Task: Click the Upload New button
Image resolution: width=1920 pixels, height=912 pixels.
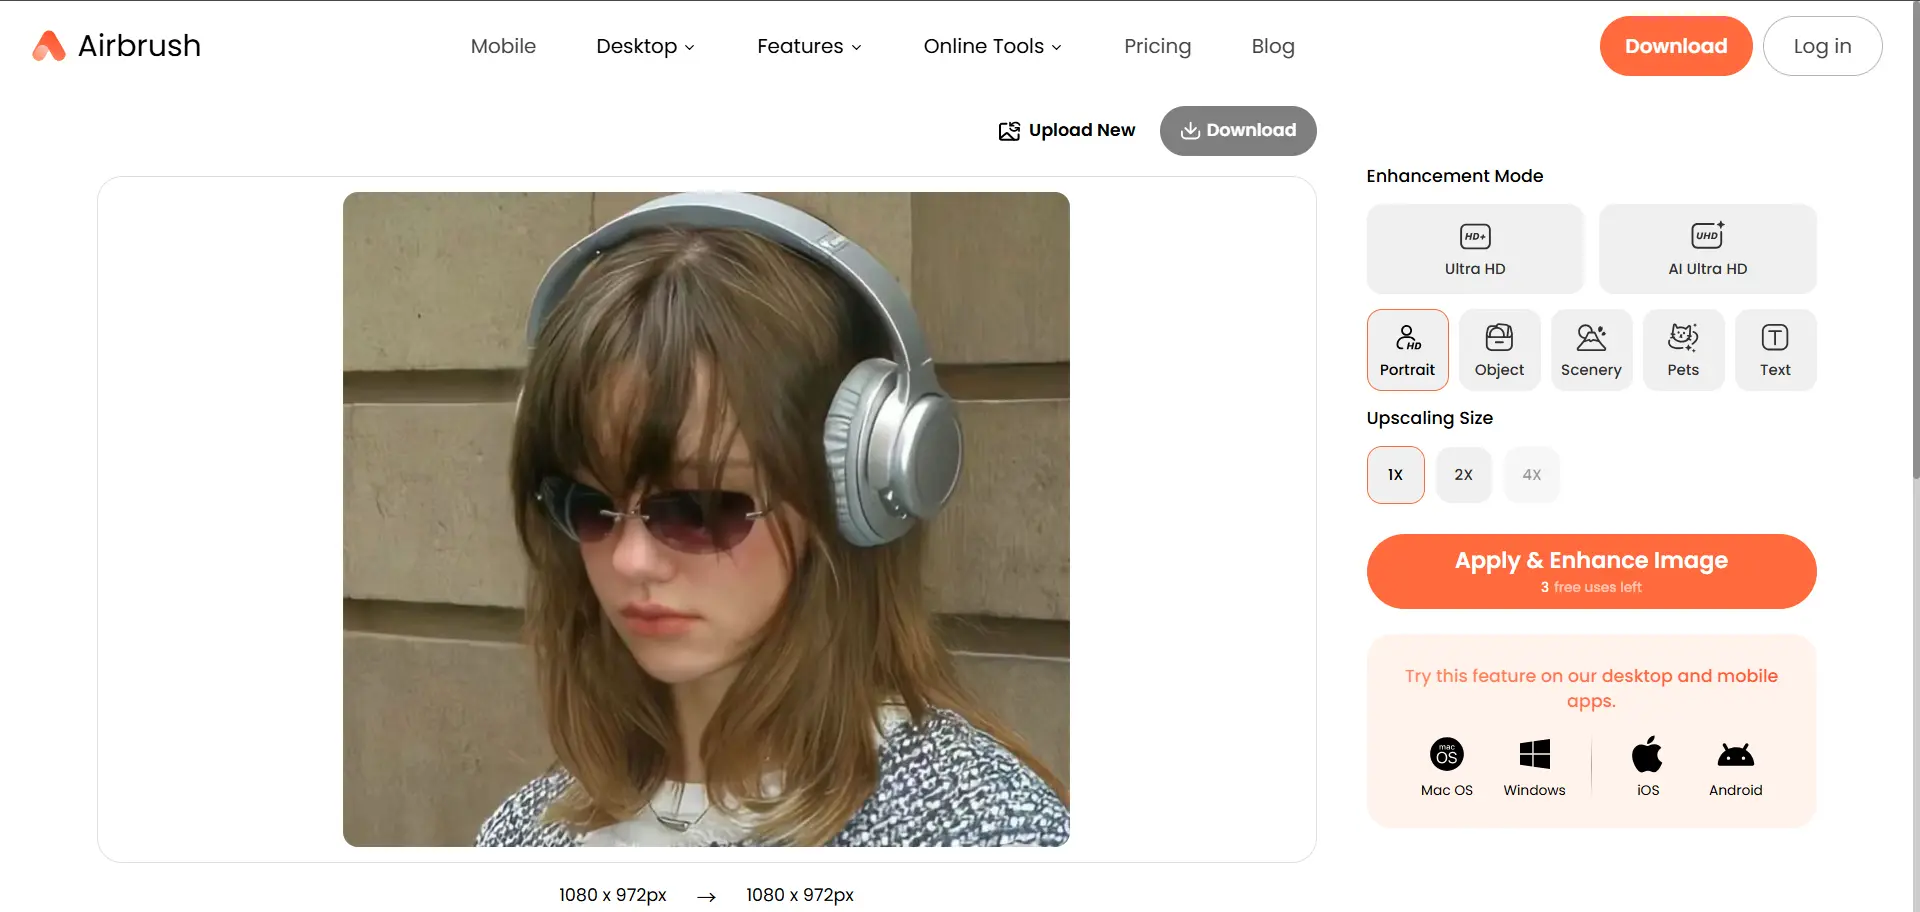Action: click(x=1066, y=131)
